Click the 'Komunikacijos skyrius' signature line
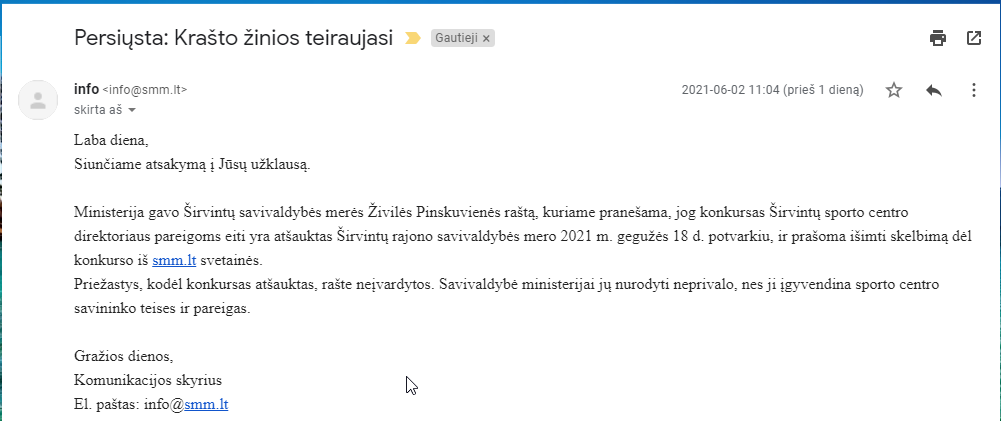Screen dimensions: 1001x421 tap(148, 380)
